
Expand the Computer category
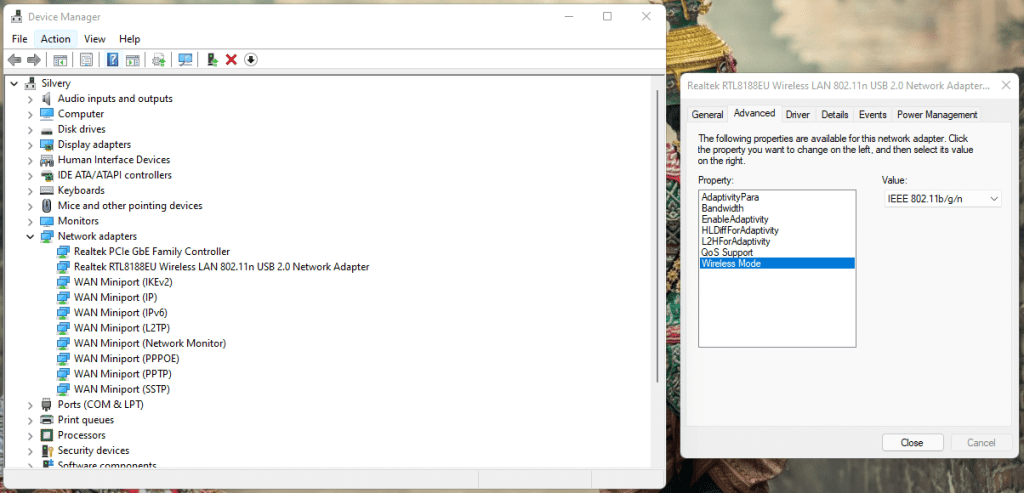point(30,114)
